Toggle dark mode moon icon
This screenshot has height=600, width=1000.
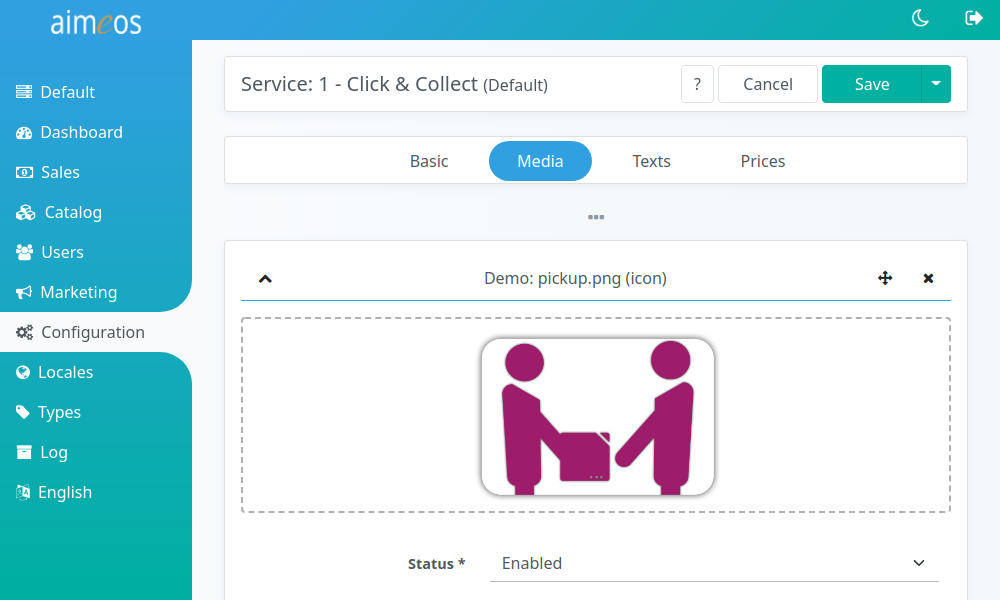click(920, 18)
